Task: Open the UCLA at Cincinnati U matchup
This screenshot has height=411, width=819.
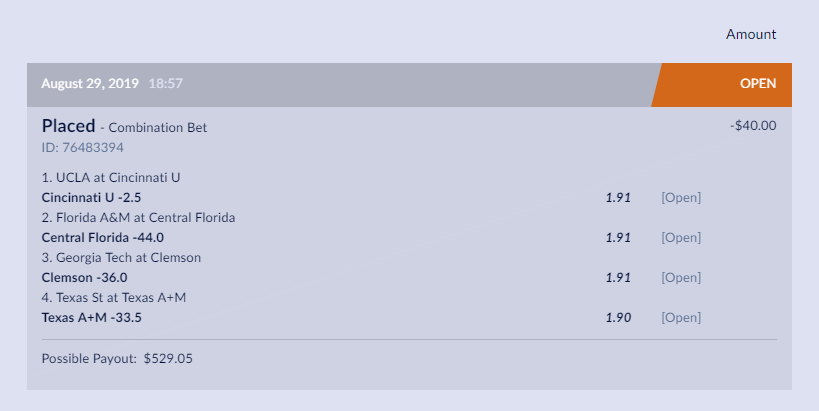Action: click(110, 177)
